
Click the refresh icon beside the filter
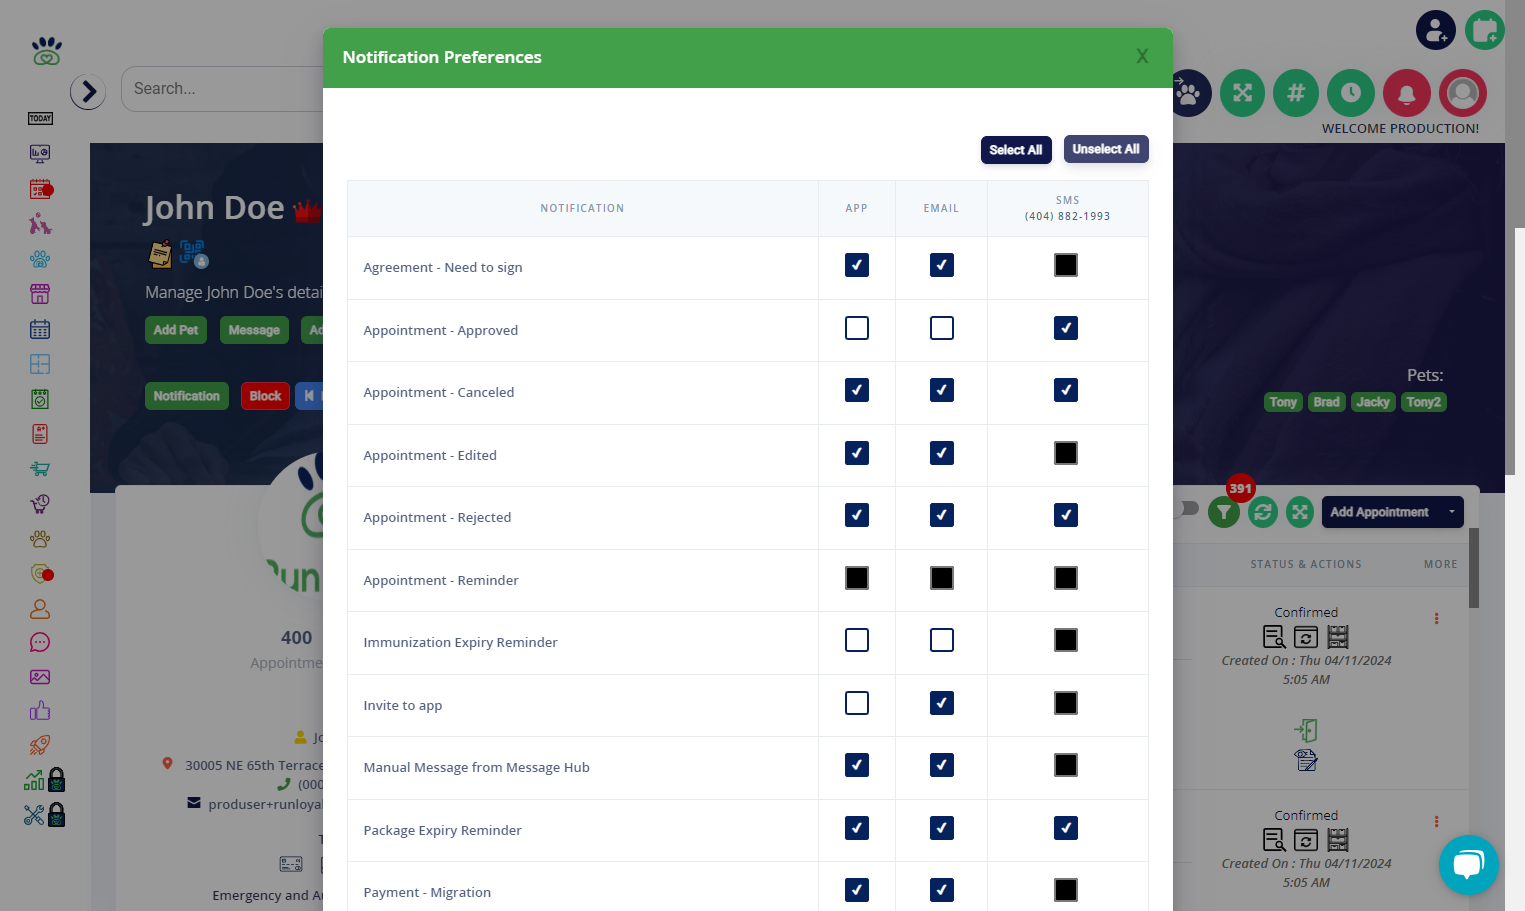(1263, 512)
